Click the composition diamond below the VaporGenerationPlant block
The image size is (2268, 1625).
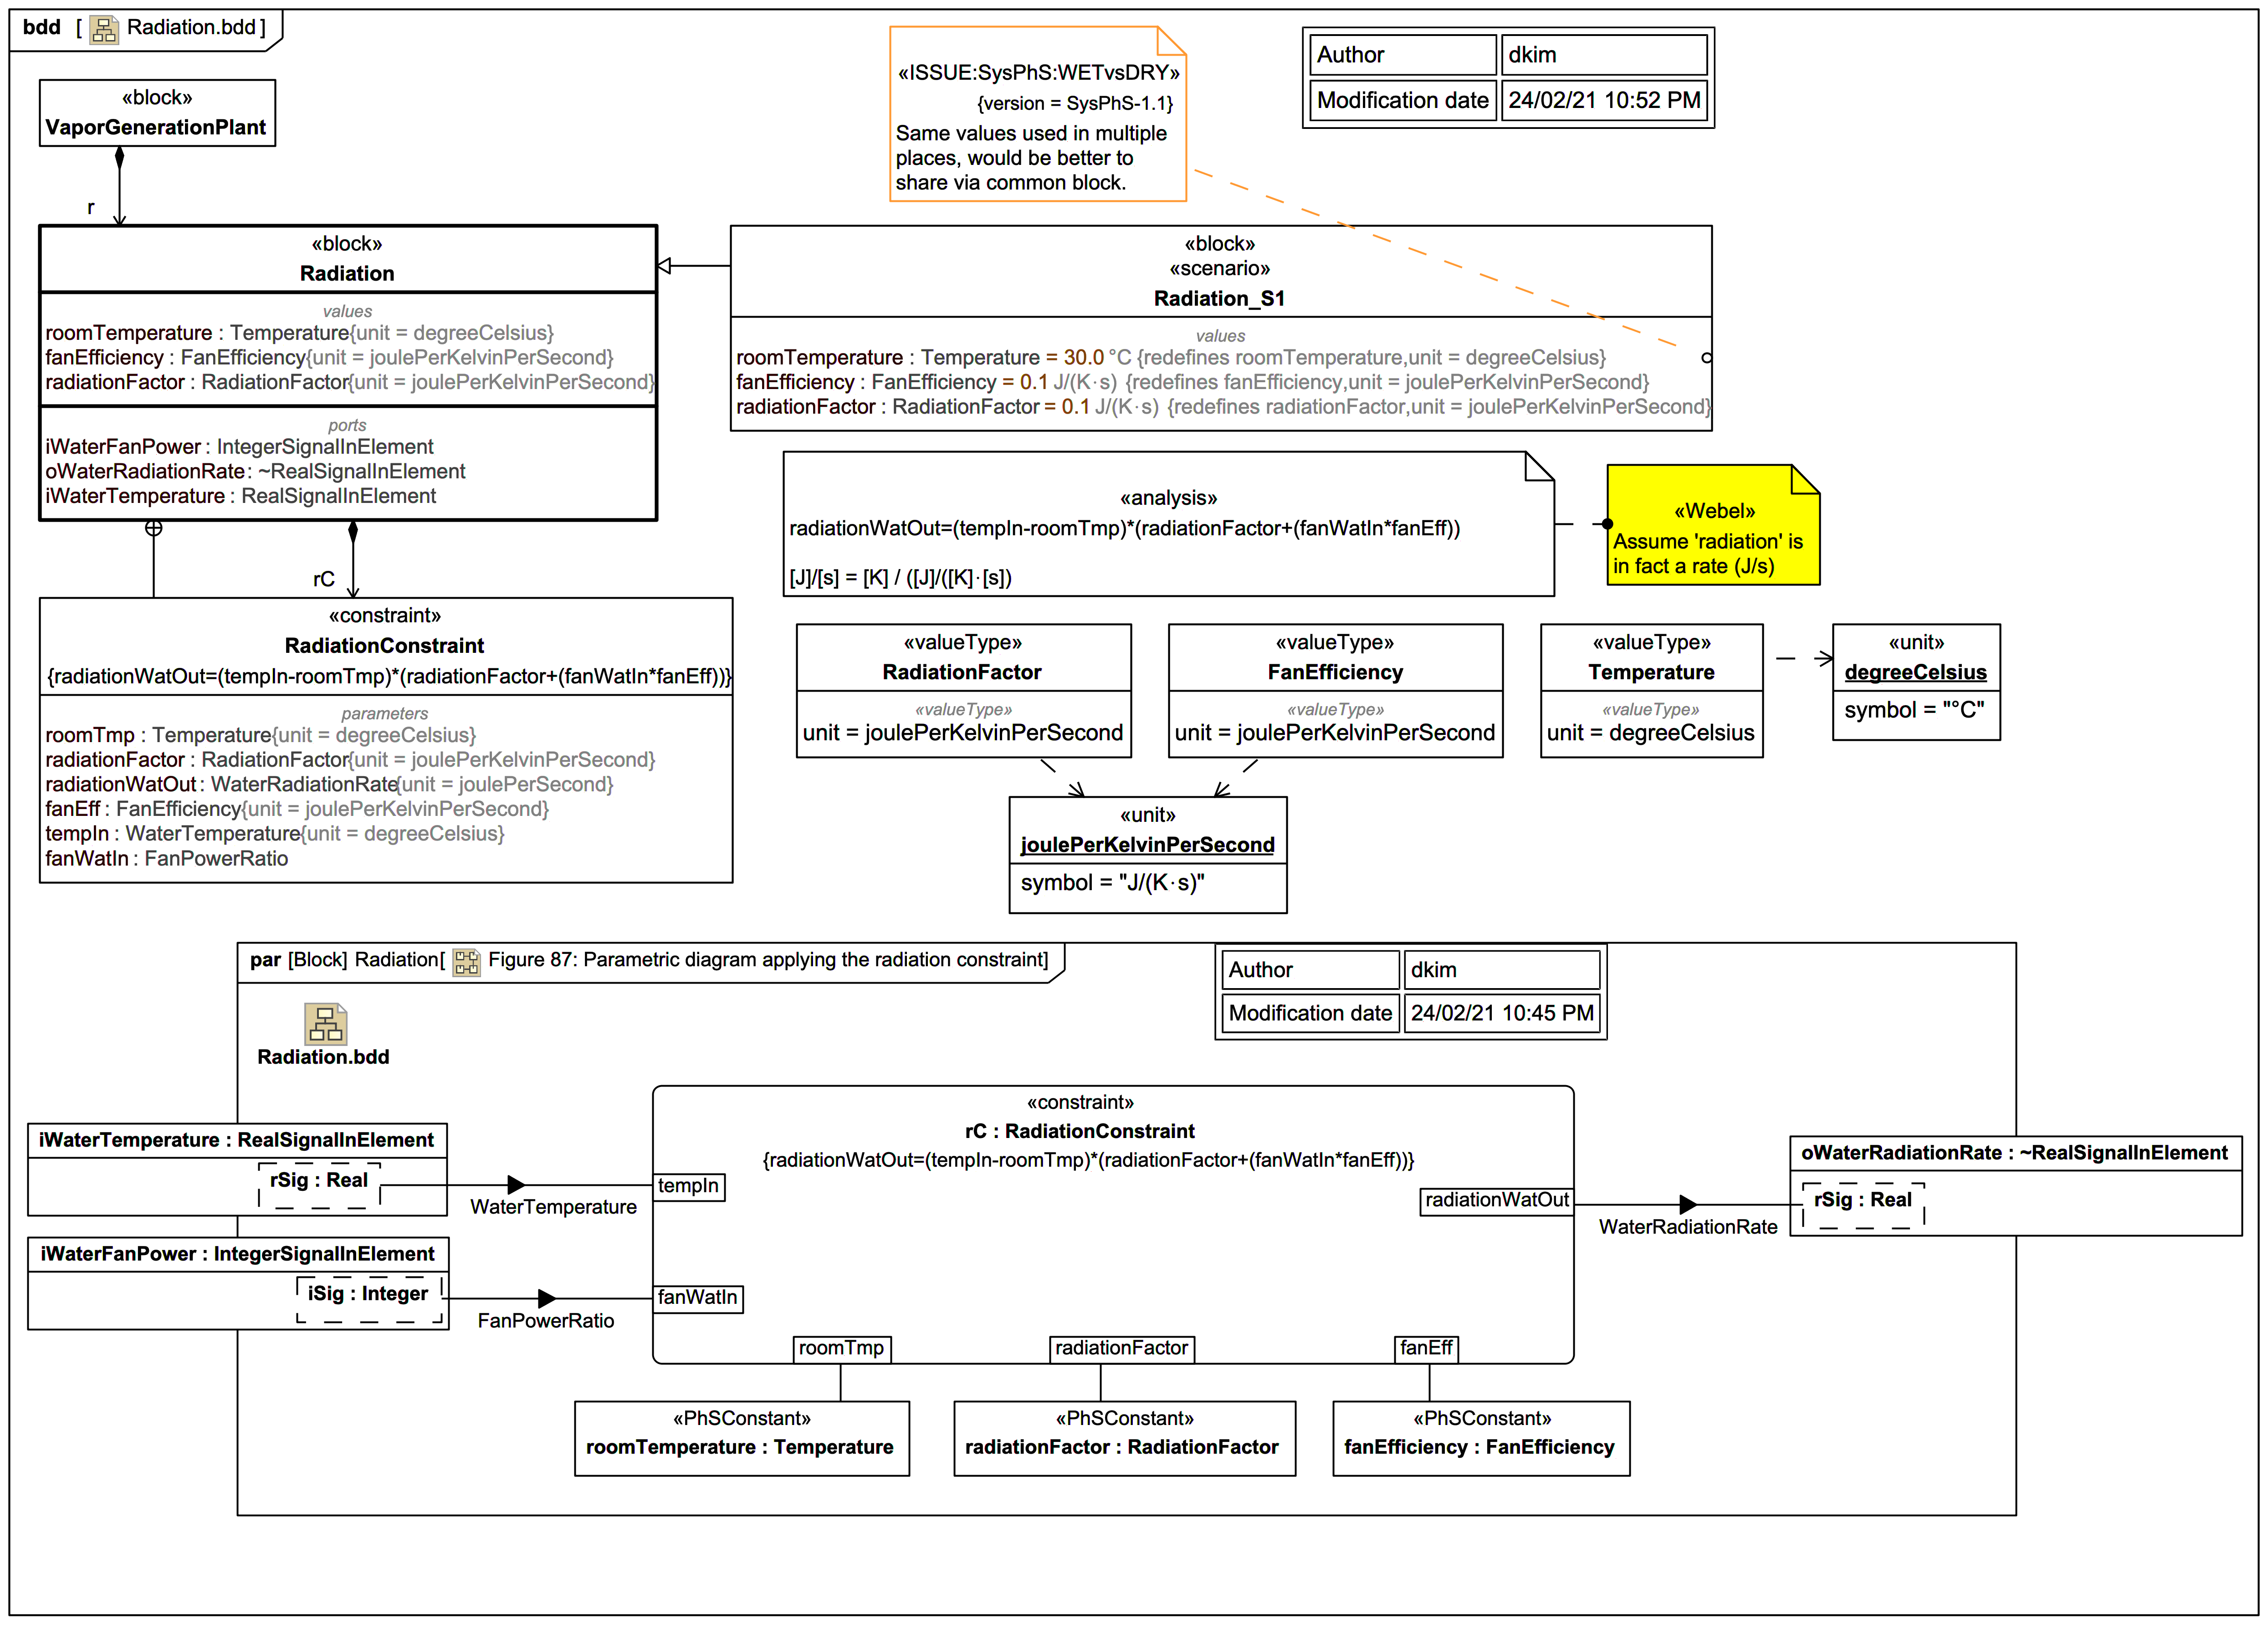(x=119, y=158)
